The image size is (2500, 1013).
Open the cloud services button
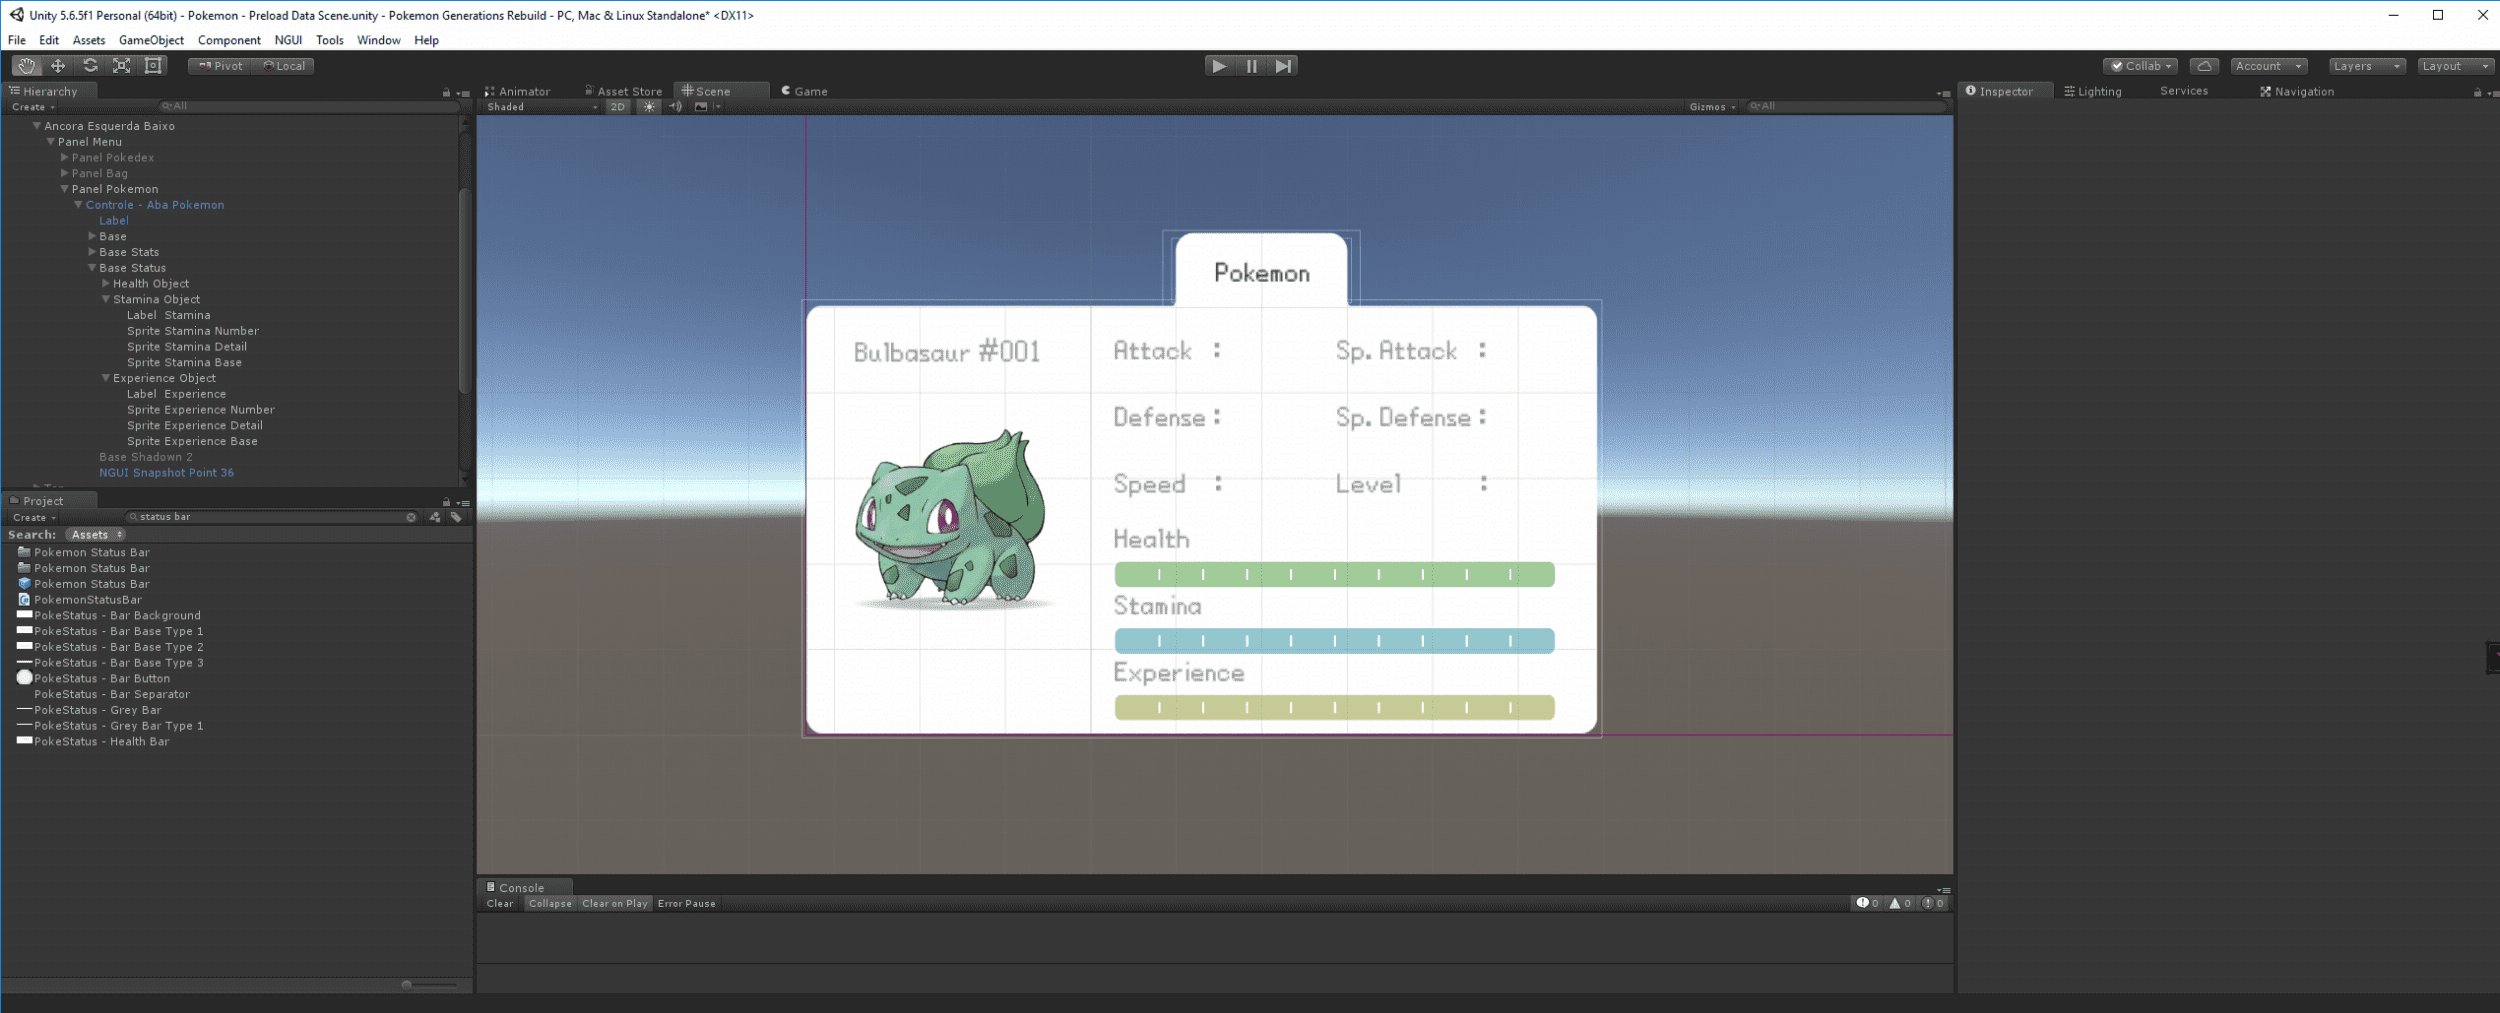coord(2204,66)
